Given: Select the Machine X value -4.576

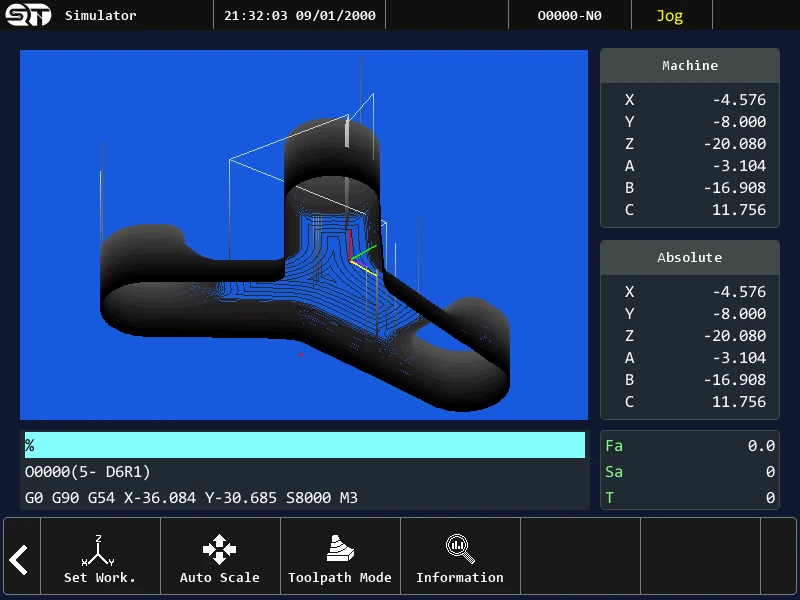Looking at the screenshot, I should click(739, 99).
